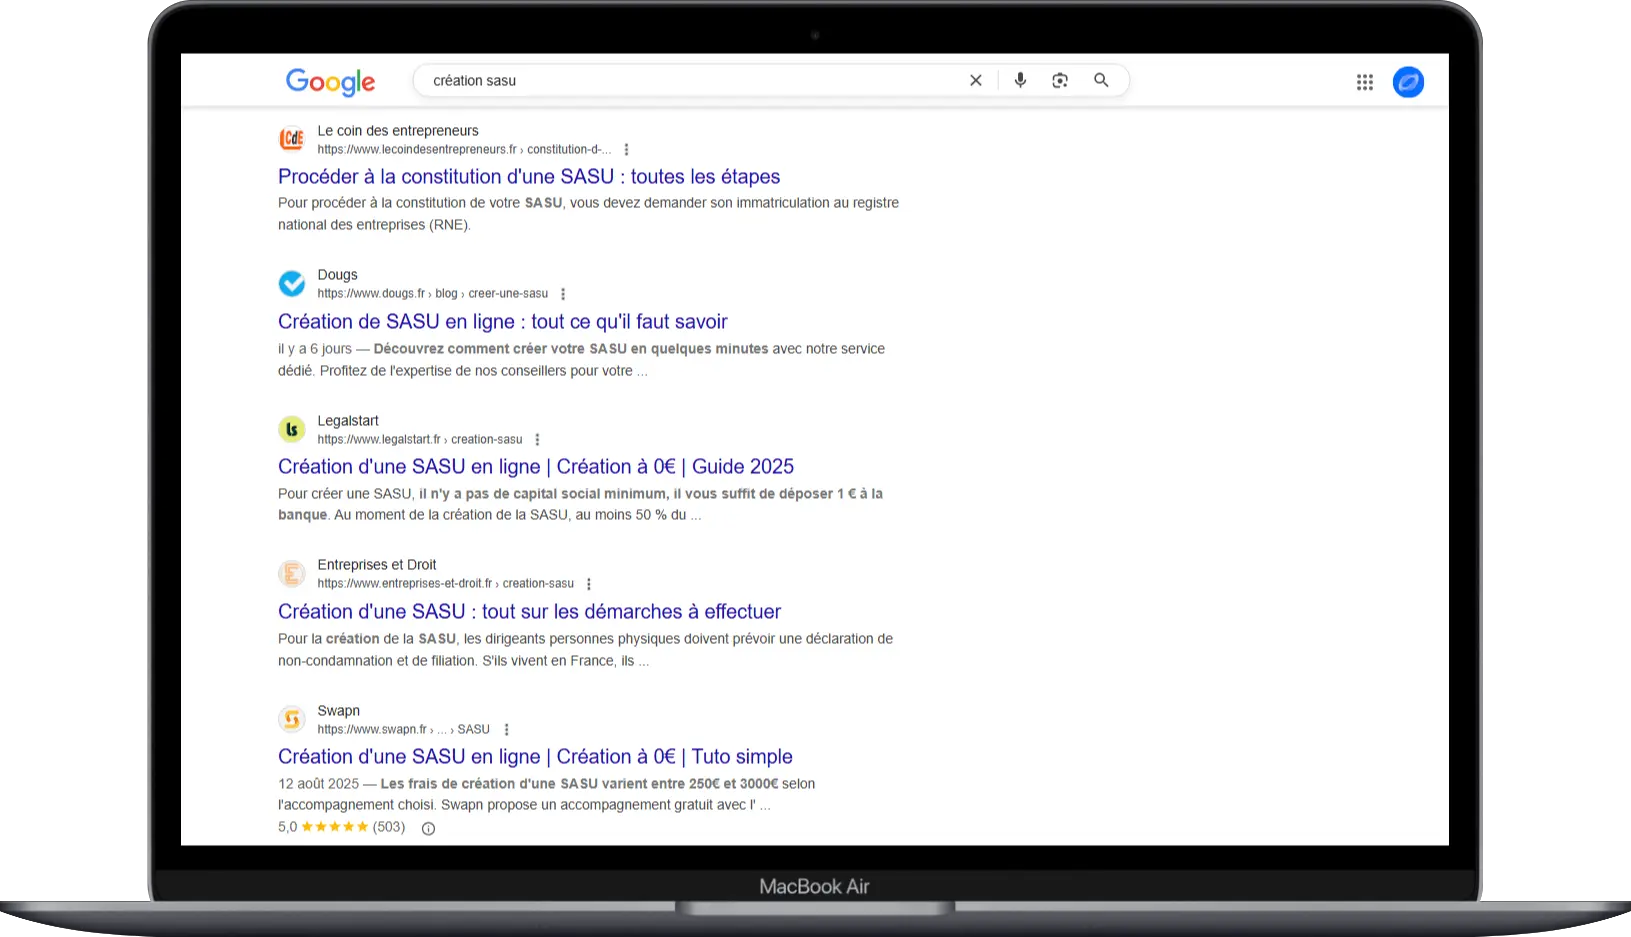Open more options for Legalstart result

538,440
